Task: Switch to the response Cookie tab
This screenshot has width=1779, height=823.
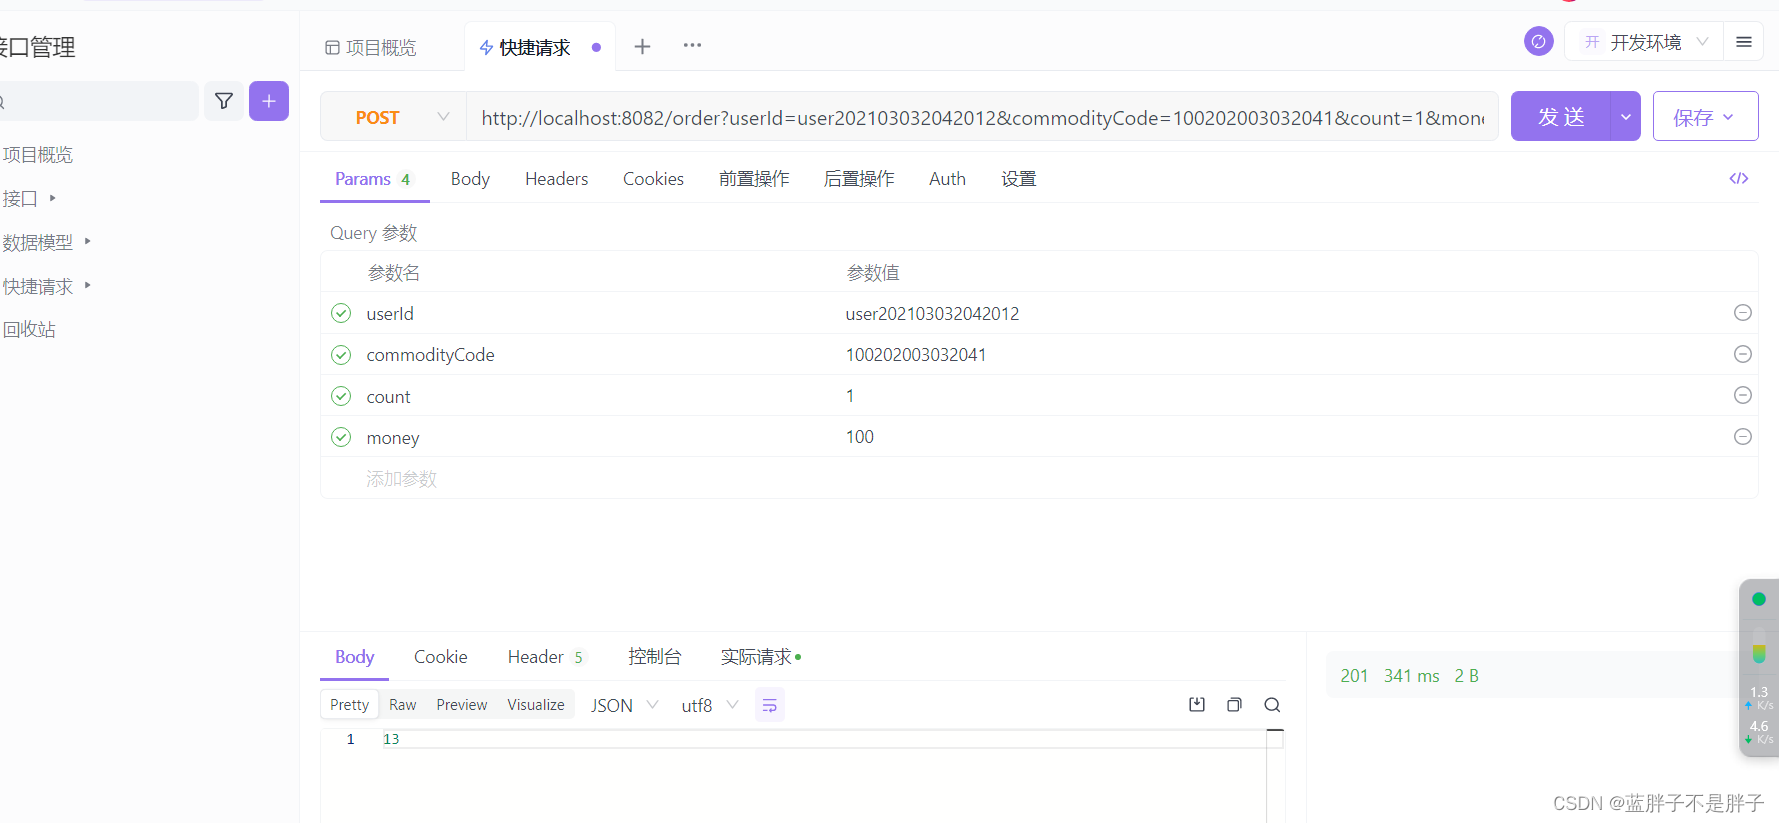Action: coord(441,657)
